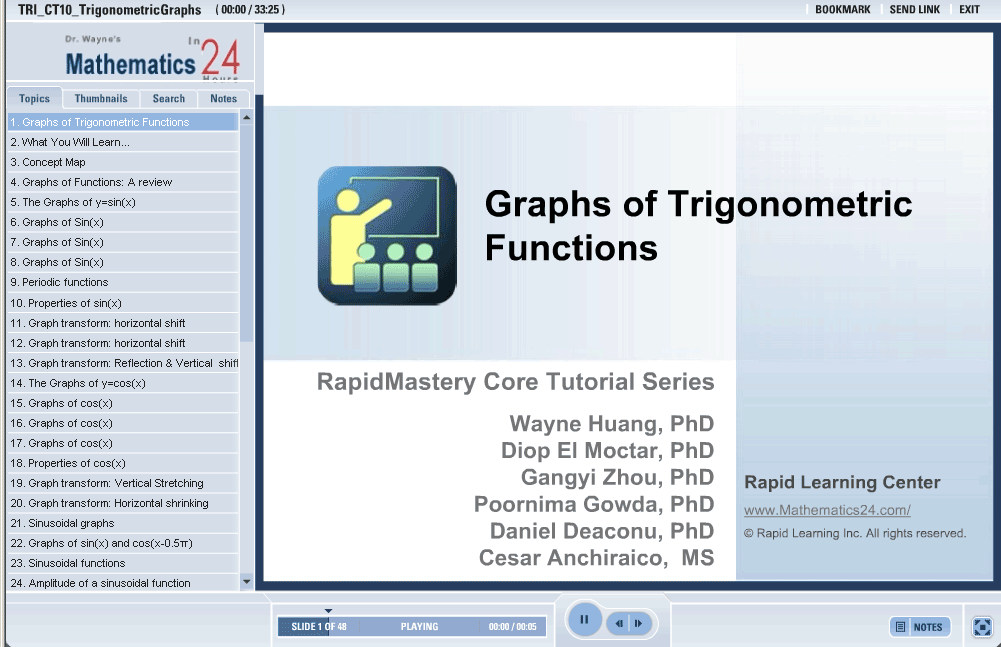Click the RapidMastery Core Tutorial Series text
1001x647 pixels.
tap(515, 382)
